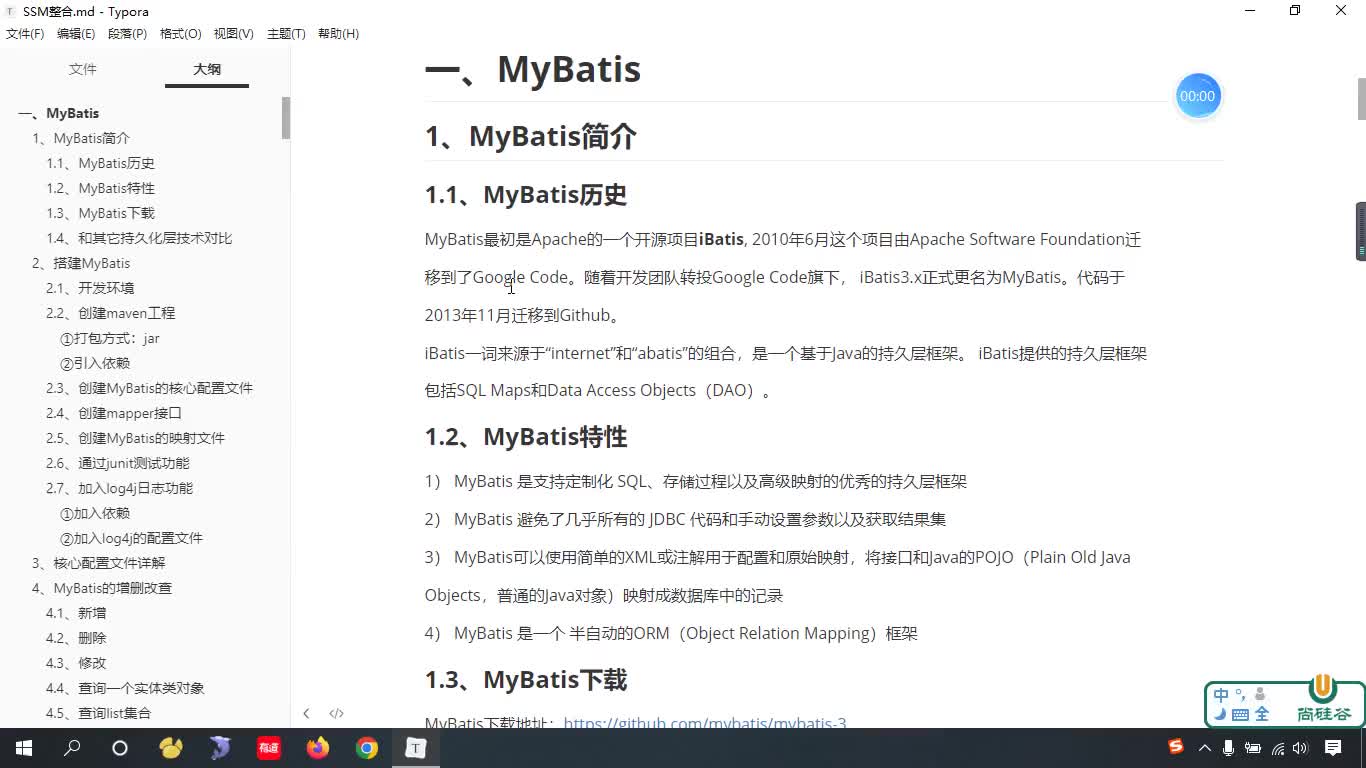1366x768 pixels.
Task: Select the Typora taskbar icon
Action: click(415, 748)
